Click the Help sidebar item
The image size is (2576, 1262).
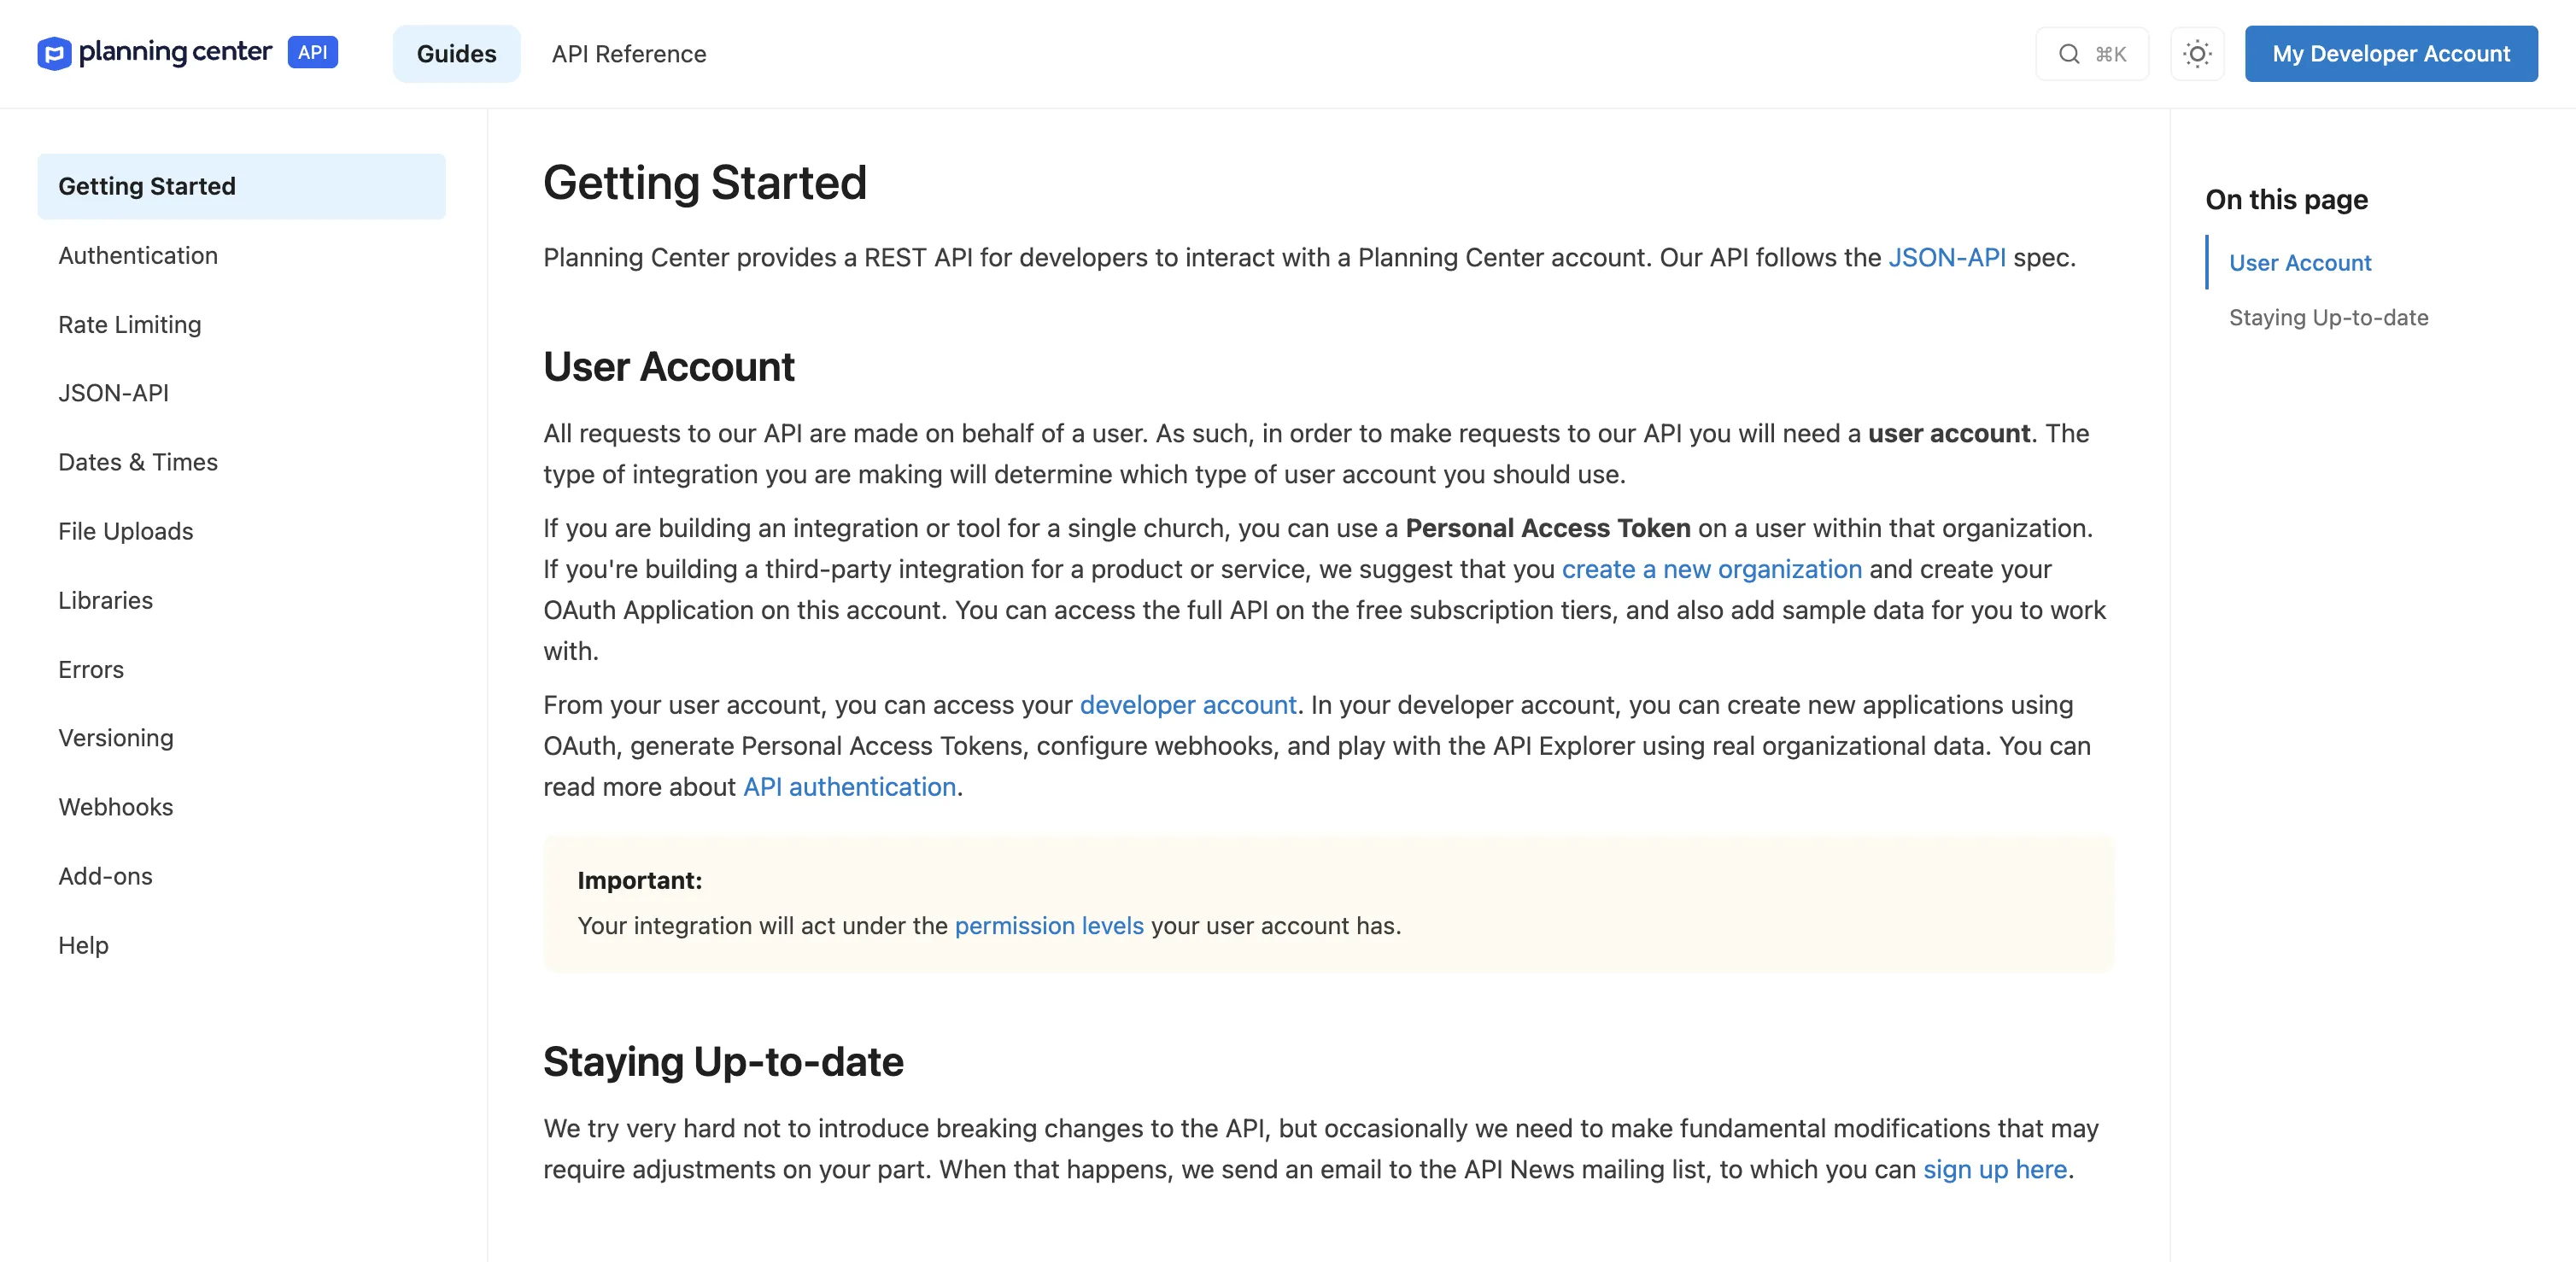click(83, 945)
